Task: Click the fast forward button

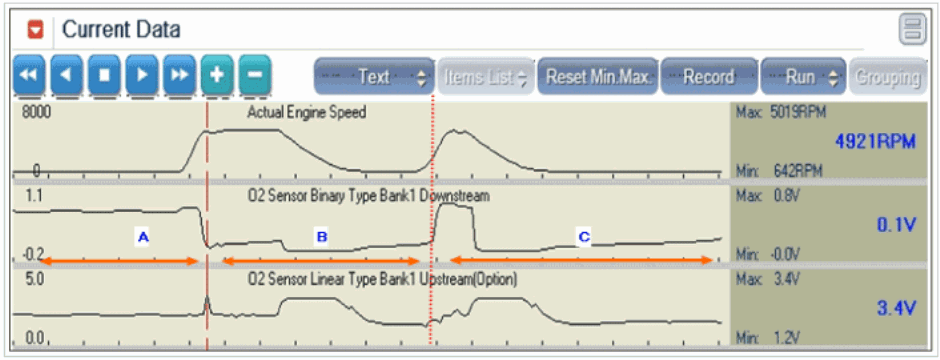Action: click(x=180, y=75)
